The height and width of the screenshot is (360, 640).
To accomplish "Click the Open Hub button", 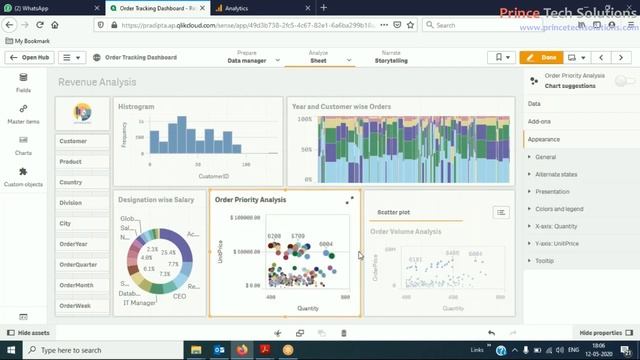I will 29,58.
